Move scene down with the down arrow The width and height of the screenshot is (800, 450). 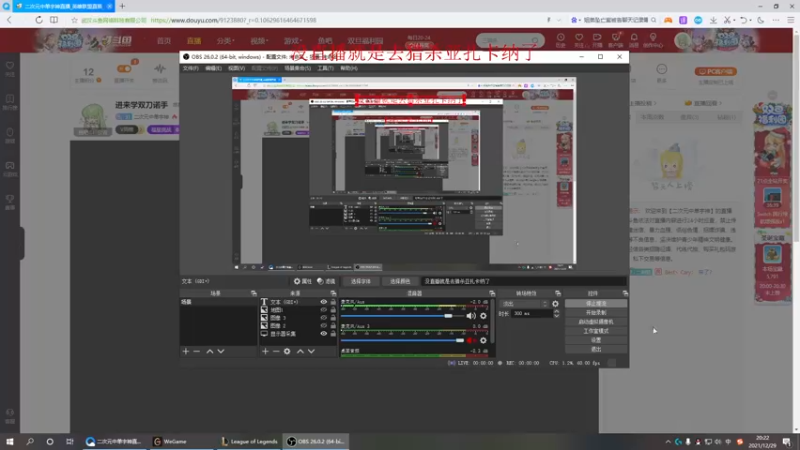click(221, 351)
